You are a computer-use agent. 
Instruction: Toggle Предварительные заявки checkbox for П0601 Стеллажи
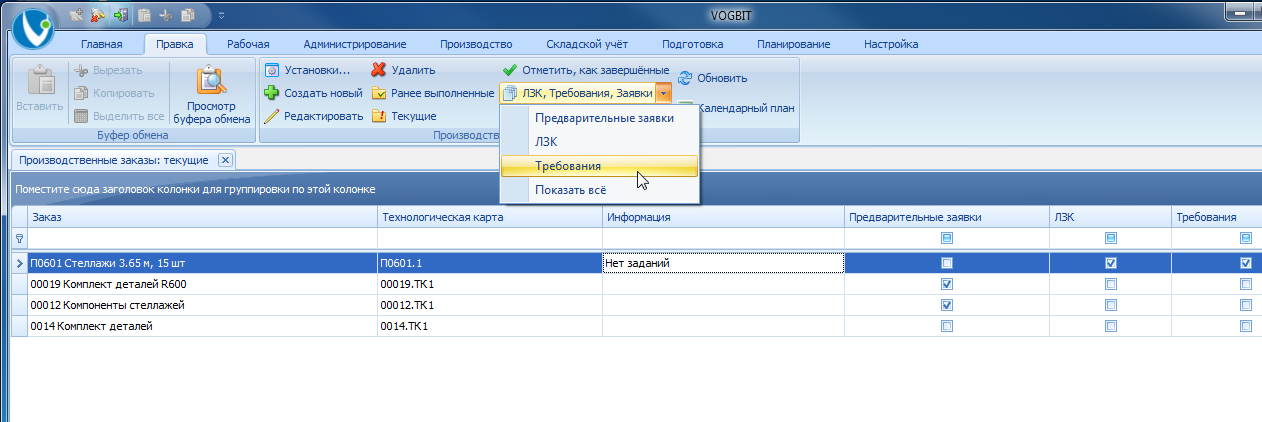[x=946, y=264]
